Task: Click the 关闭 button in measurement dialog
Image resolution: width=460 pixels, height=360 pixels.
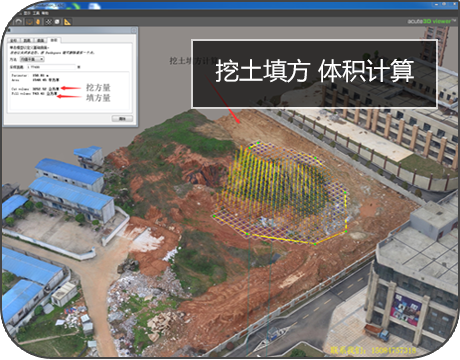Action: (122, 118)
